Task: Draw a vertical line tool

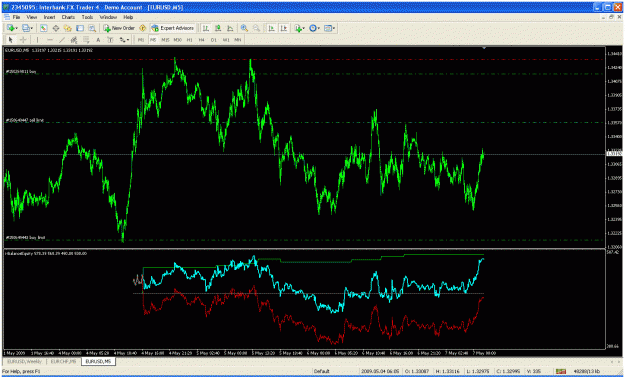Action: (x=37, y=40)
